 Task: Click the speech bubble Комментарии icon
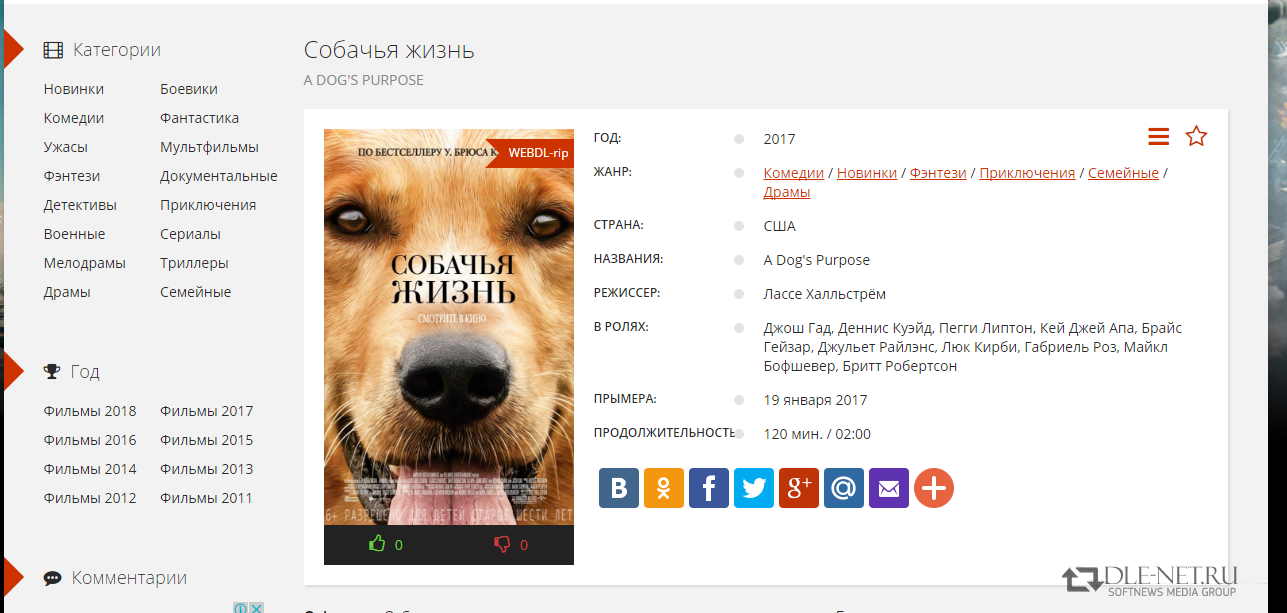tap(53, 578)
